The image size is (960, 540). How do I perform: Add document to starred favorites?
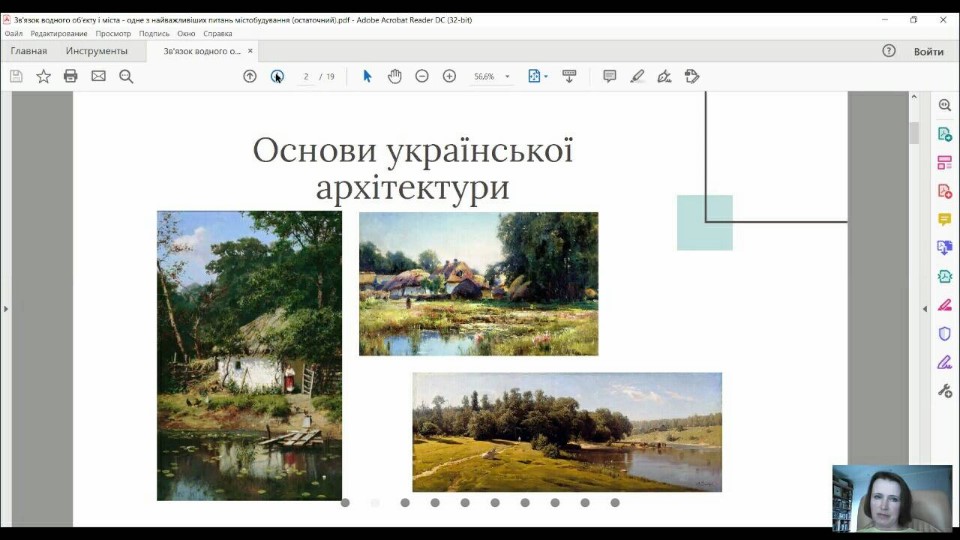click(43, 76)
